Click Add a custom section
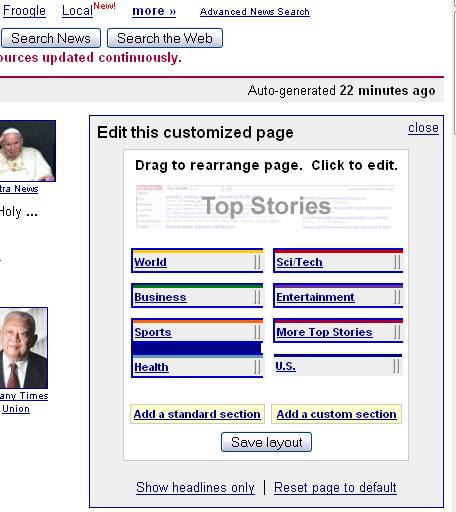The image size is (456, 512). [337, 414]
